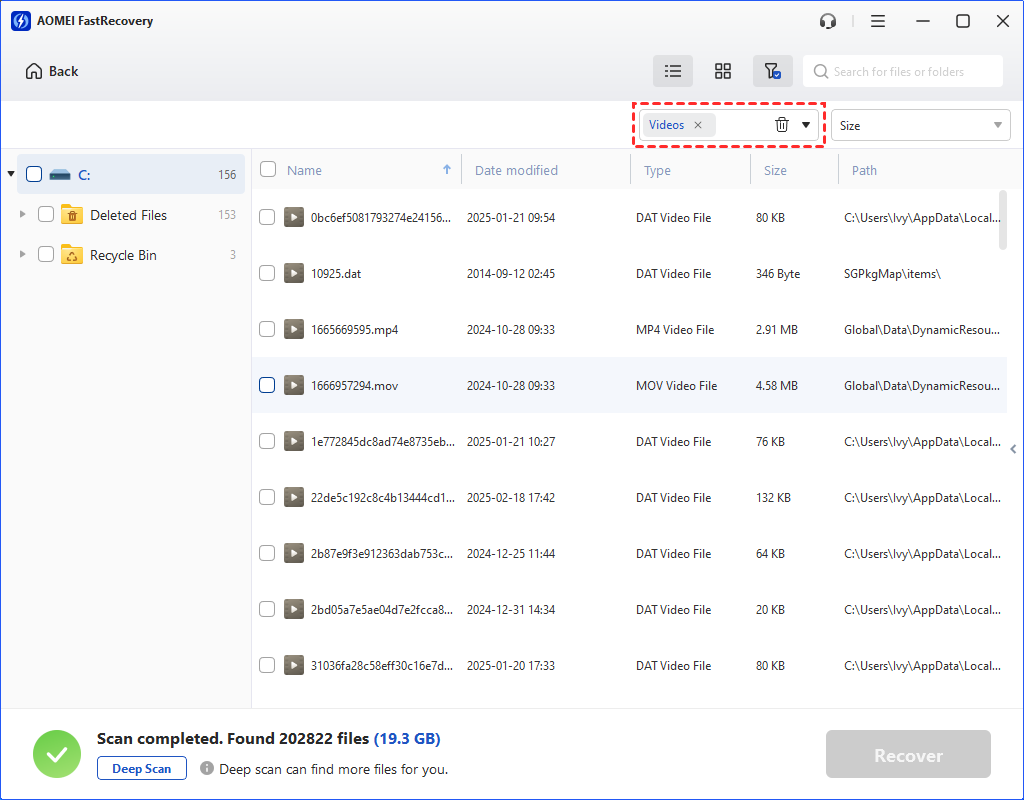The height and width of the screenshot is (800, 1024).
Task: Click the headset support icon
Action: (x=827, y=21)
